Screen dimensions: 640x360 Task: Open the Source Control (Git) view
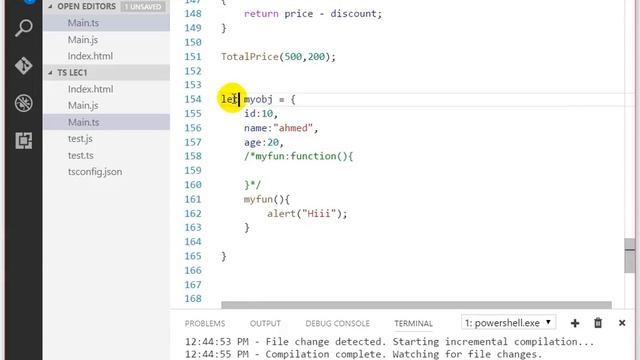23,65
